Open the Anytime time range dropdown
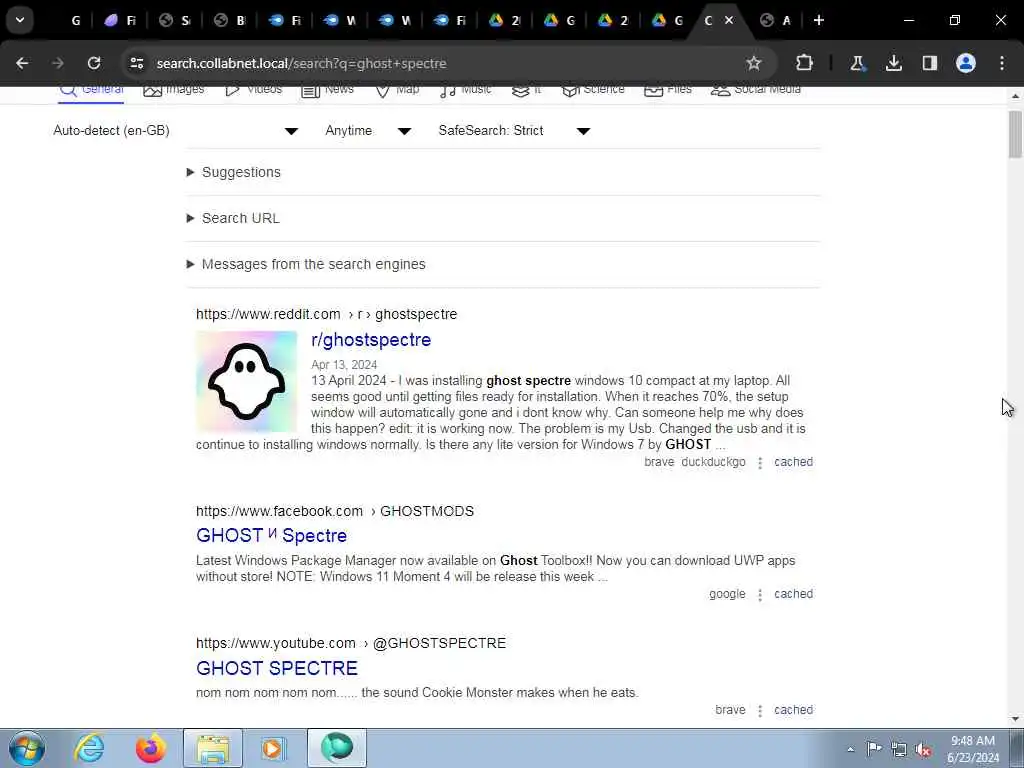1024x768 pixels. [x=368, y=131]
